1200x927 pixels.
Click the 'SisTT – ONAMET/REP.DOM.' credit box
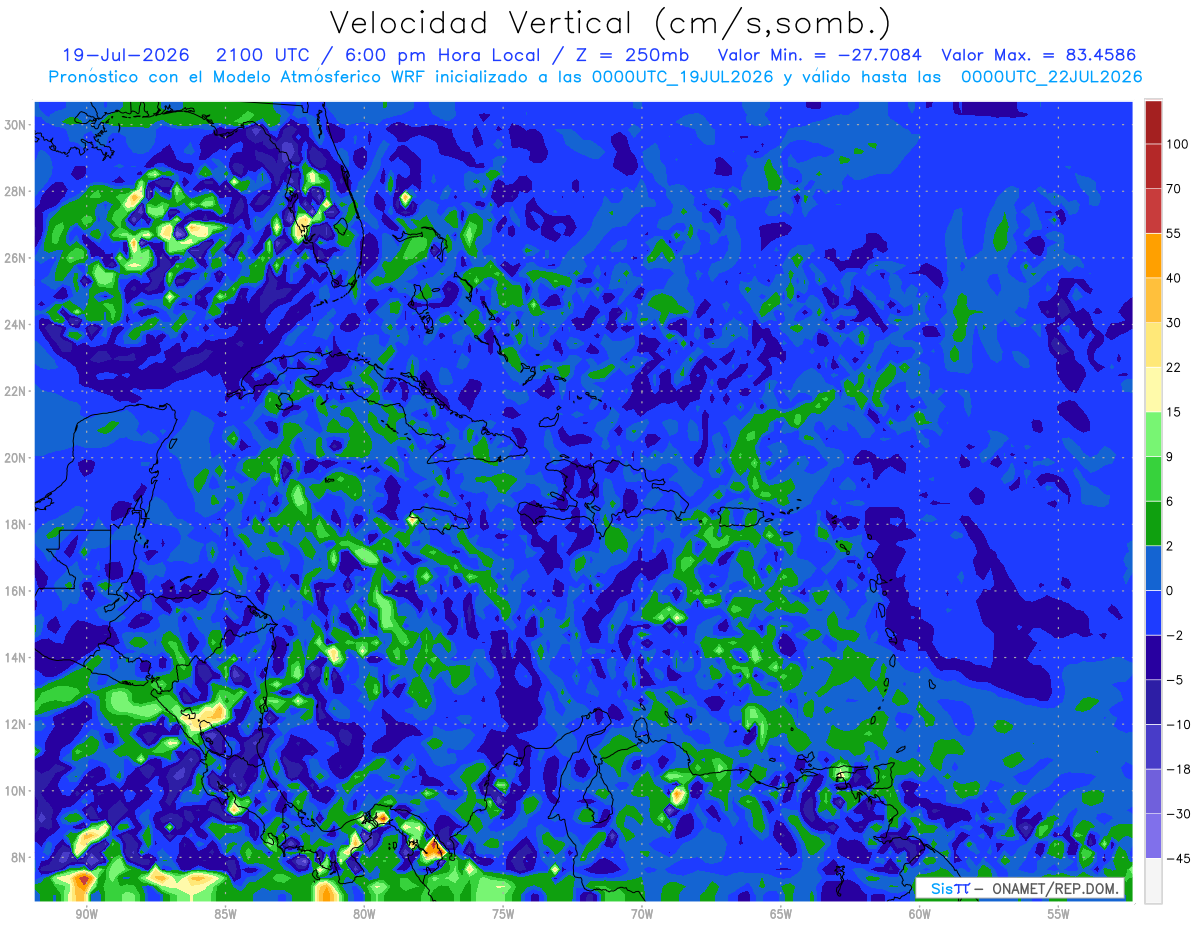tap(1019, 888)
